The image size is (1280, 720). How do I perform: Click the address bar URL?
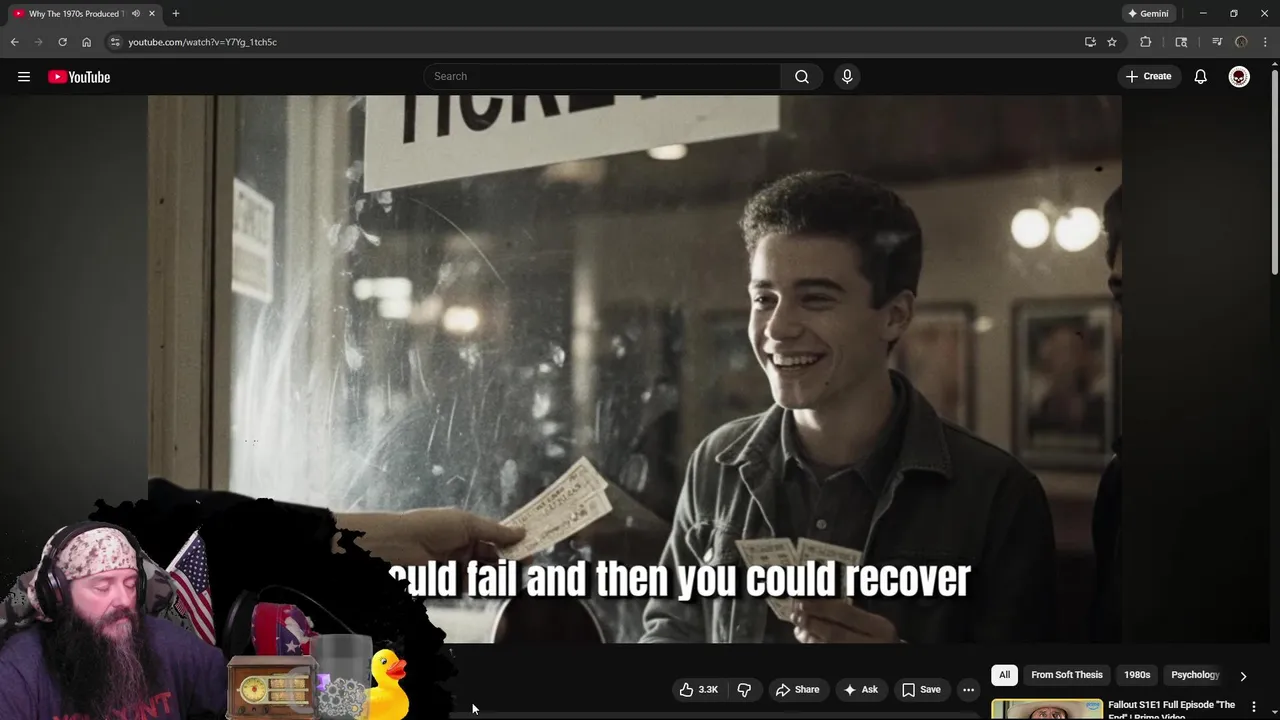[x=203, y=42]
